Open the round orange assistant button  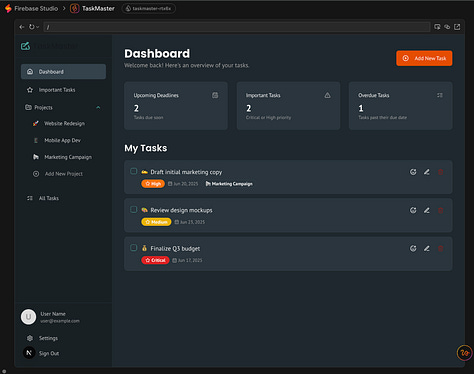point(464,353)
